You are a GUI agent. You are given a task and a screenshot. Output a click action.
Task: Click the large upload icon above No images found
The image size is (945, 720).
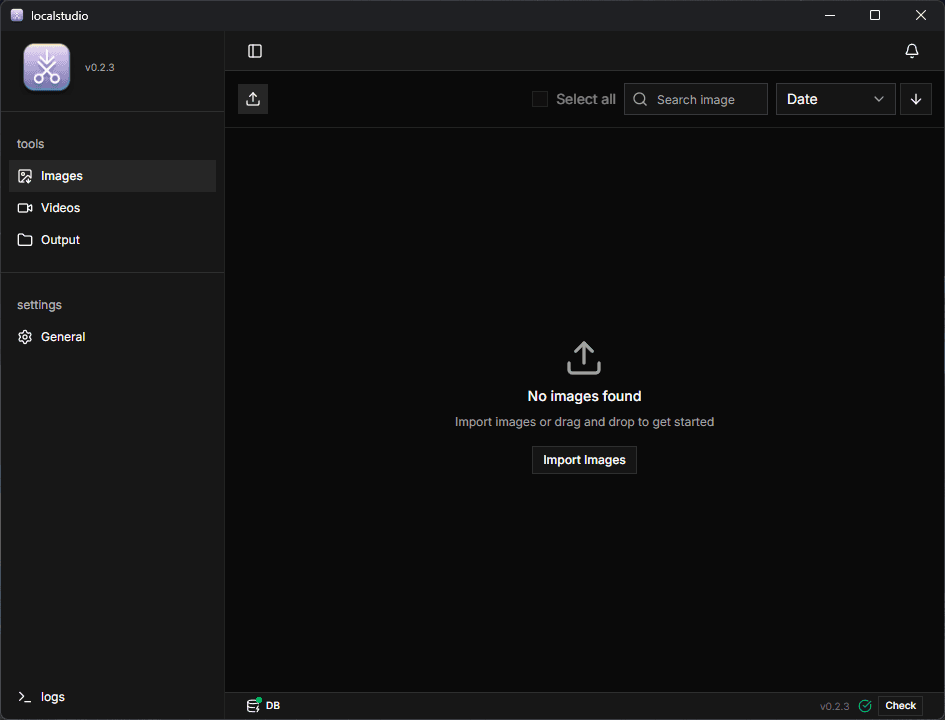coord(583,358)
